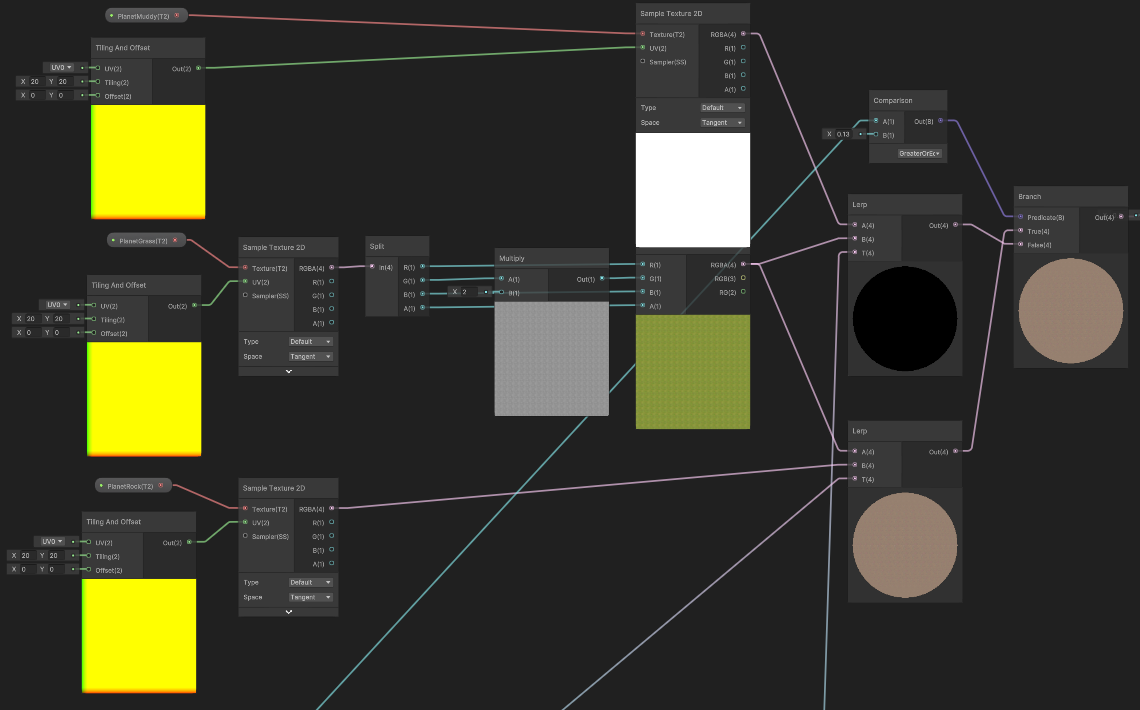
Task: Click the 0.13 X input field for Comparison B
Action: [841, 134]
